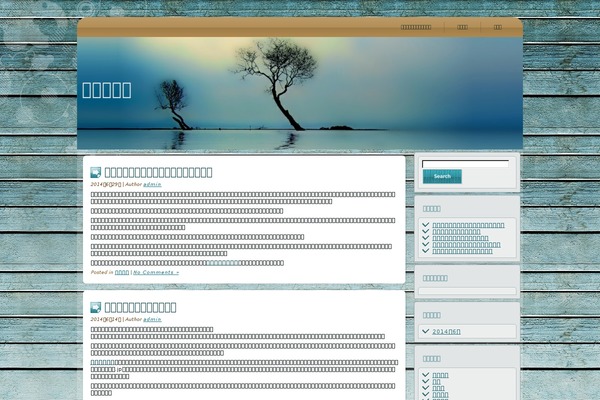Click the post icon beside the June 29 post title
Image resolution: width=600 pixels, height=400 pixels.
(x=96, y=173)
